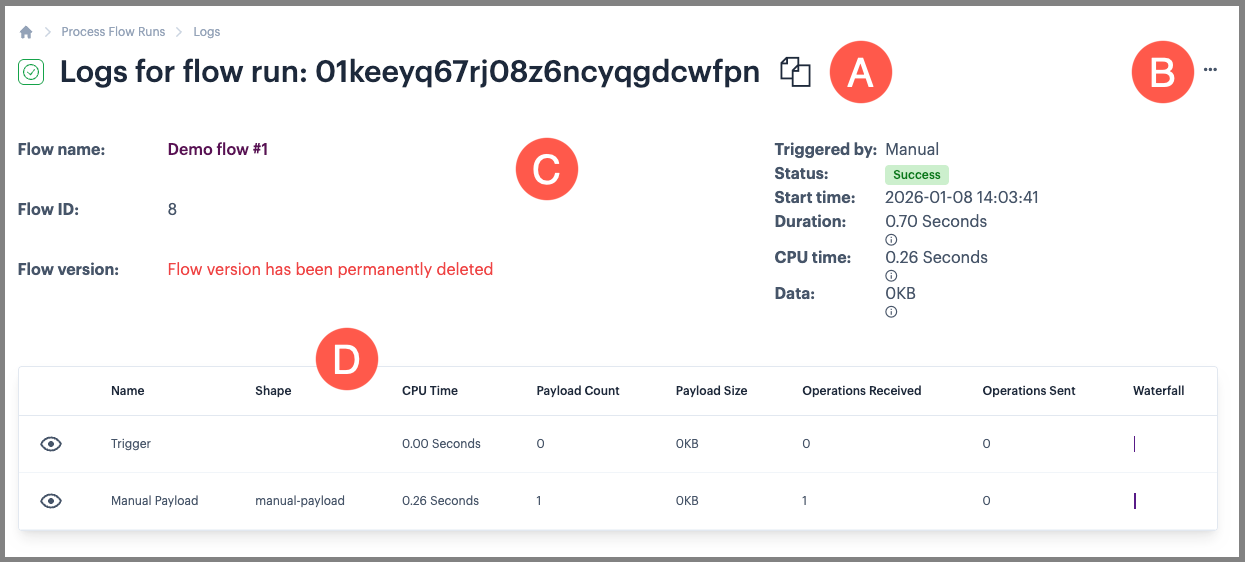This screenshot has width=1245, height=562.
Task: Click the info icon under Data
Action: pyautogui.click(x=891, y=312)
